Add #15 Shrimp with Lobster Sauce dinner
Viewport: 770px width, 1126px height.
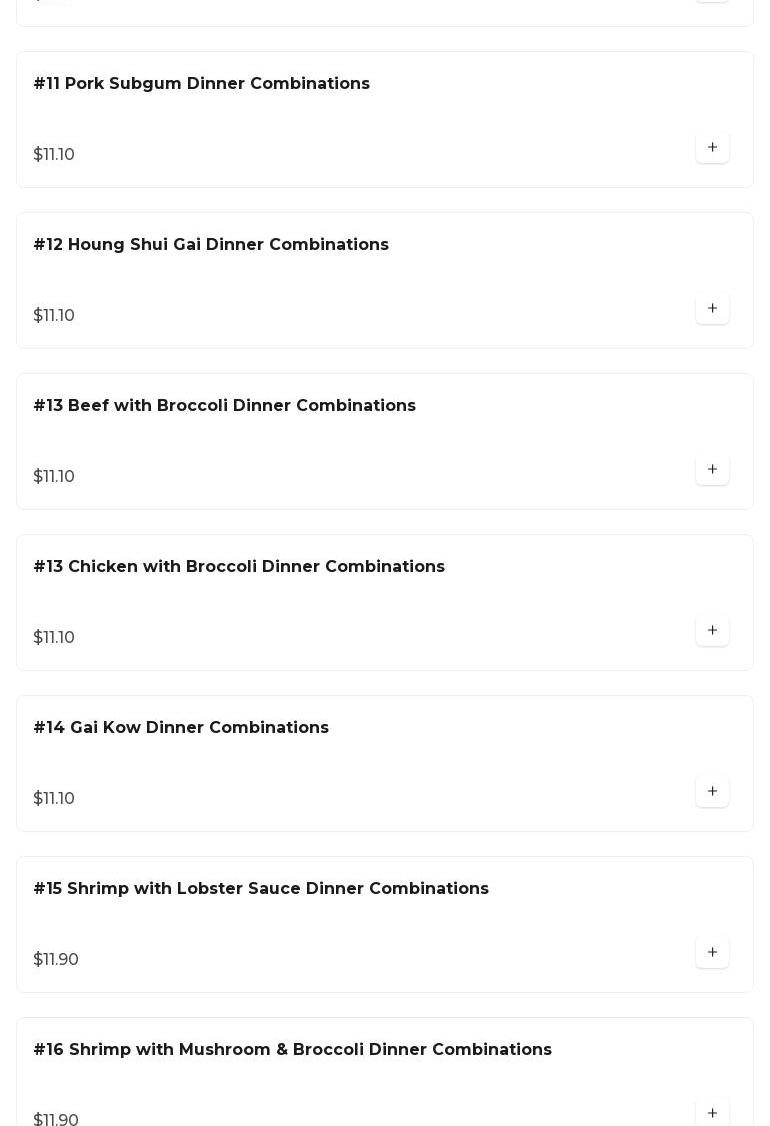coord(712,953)
